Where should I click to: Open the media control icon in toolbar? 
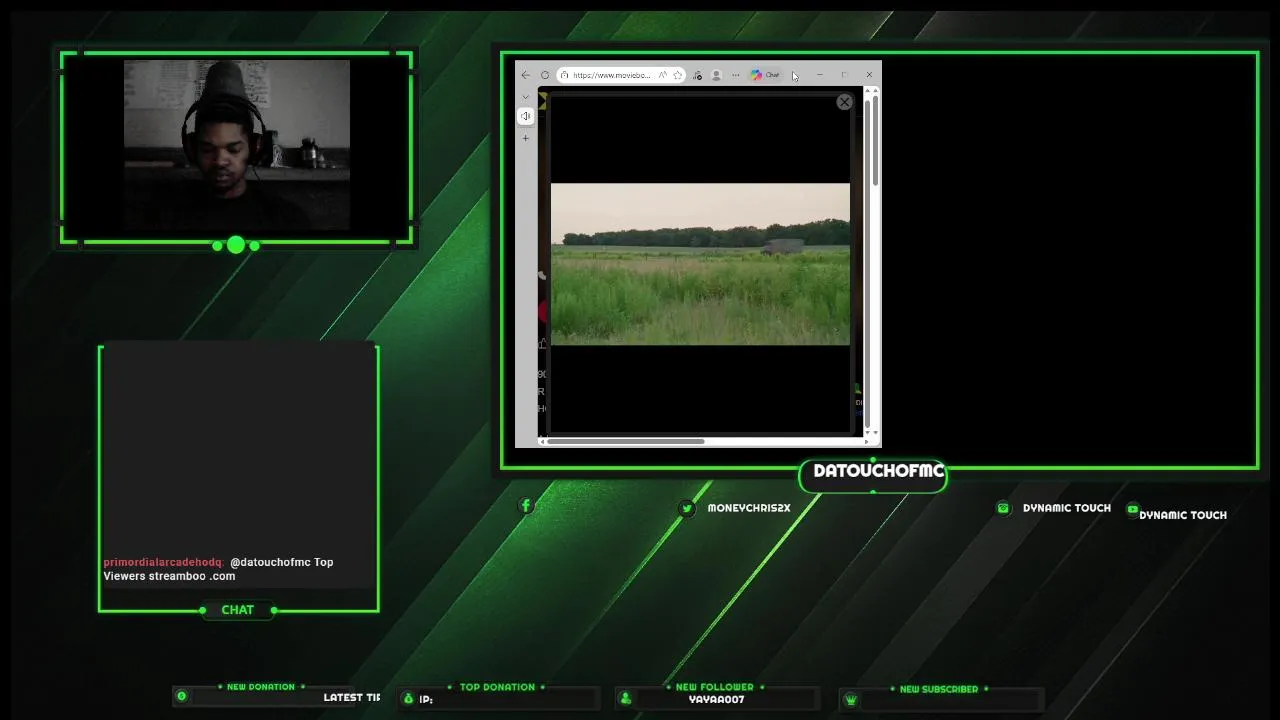(x=697, y=75)
